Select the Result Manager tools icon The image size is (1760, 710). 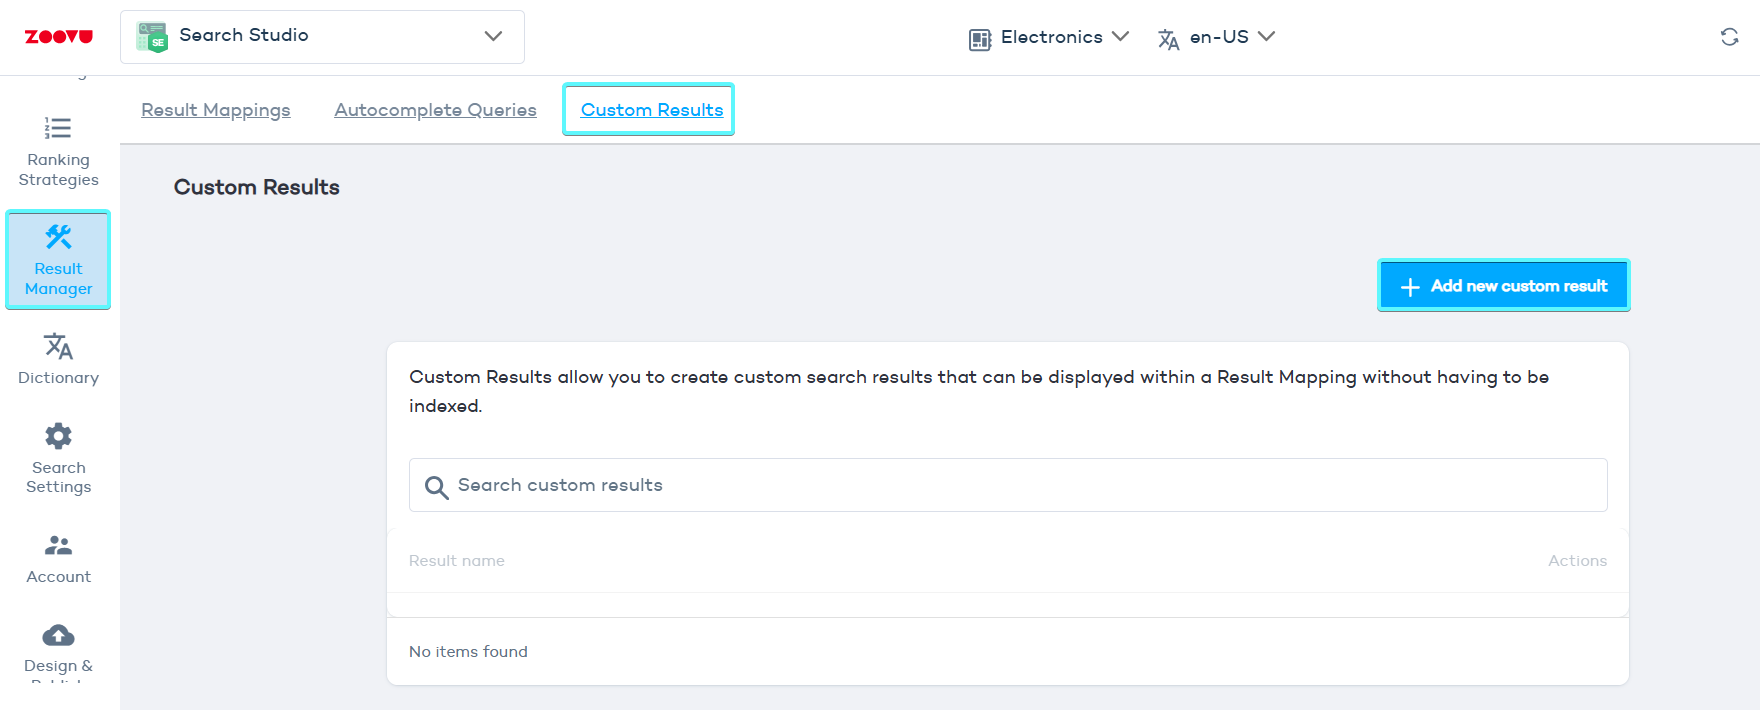[58, 237]
